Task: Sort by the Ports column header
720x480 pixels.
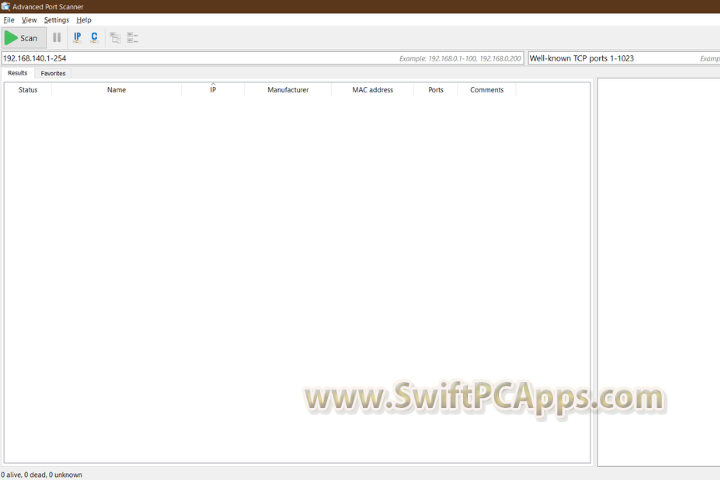Action: tap(436, 90)
